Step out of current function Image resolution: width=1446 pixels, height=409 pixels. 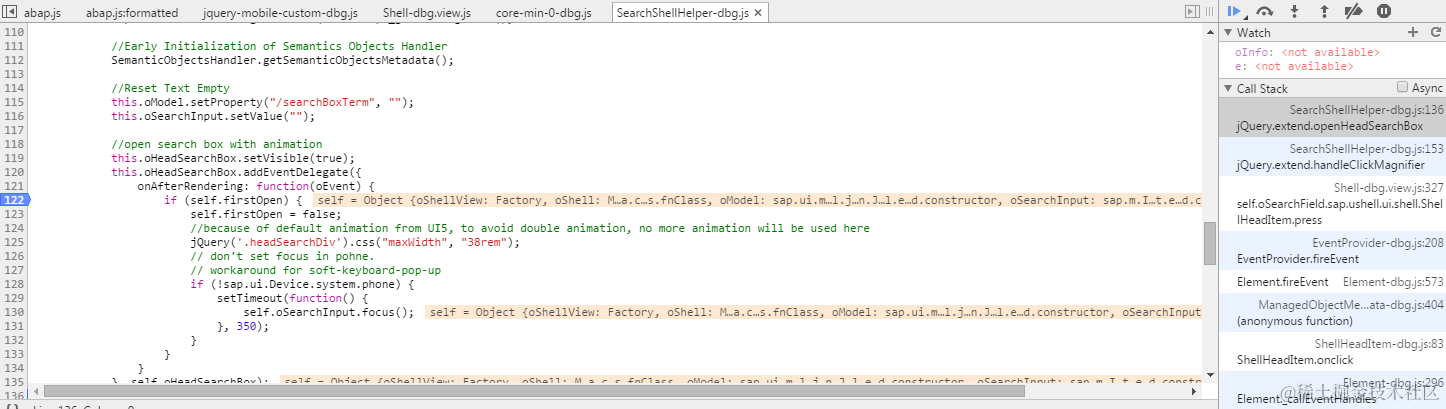coord(1324,11)
